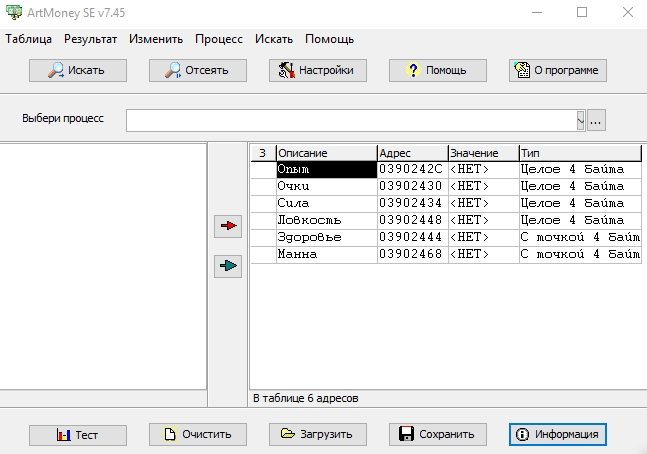Screen dimensions: 647x454
Task: Click the С точкой type cell of Здоровье row
Action: [580, 237]
